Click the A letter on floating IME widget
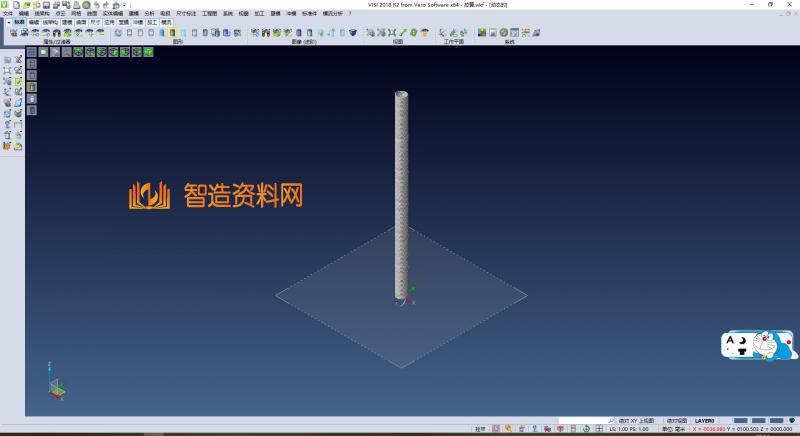Viewport: 800px width, 436px height. (x=730, y=340)
